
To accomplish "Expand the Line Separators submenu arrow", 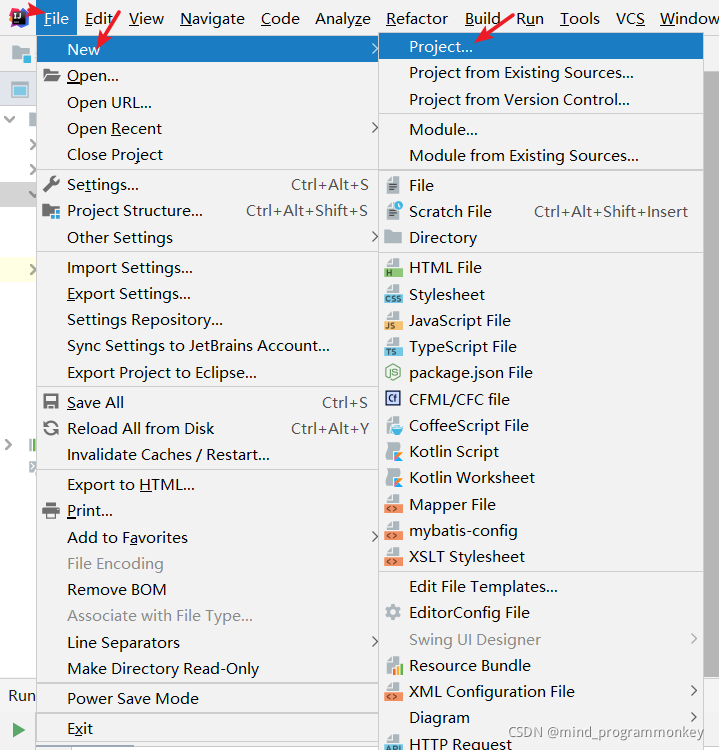I will pyautogui.click(x=374, y=641).
